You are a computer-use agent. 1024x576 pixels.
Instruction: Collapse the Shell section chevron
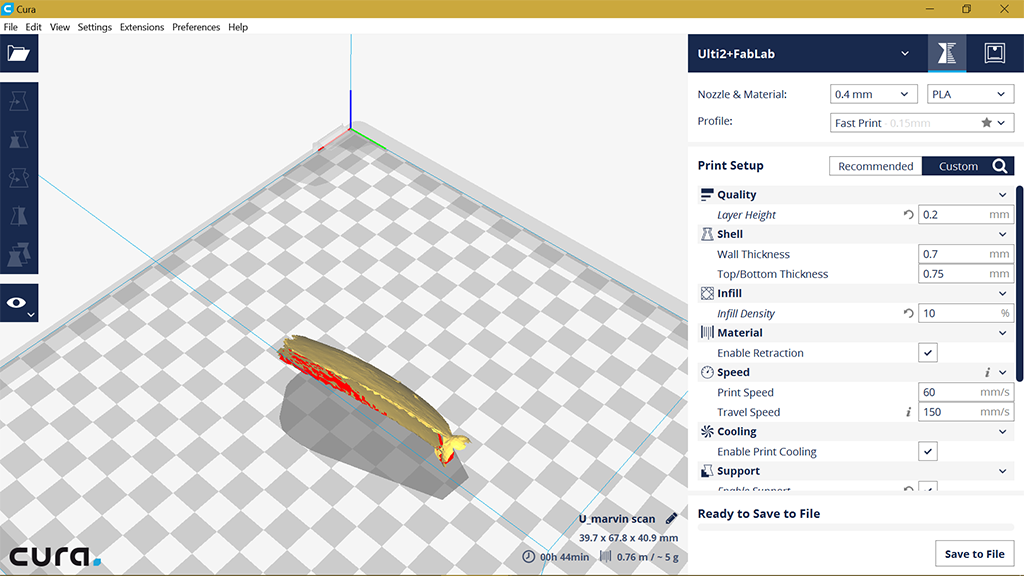(x=1002, y=234)
